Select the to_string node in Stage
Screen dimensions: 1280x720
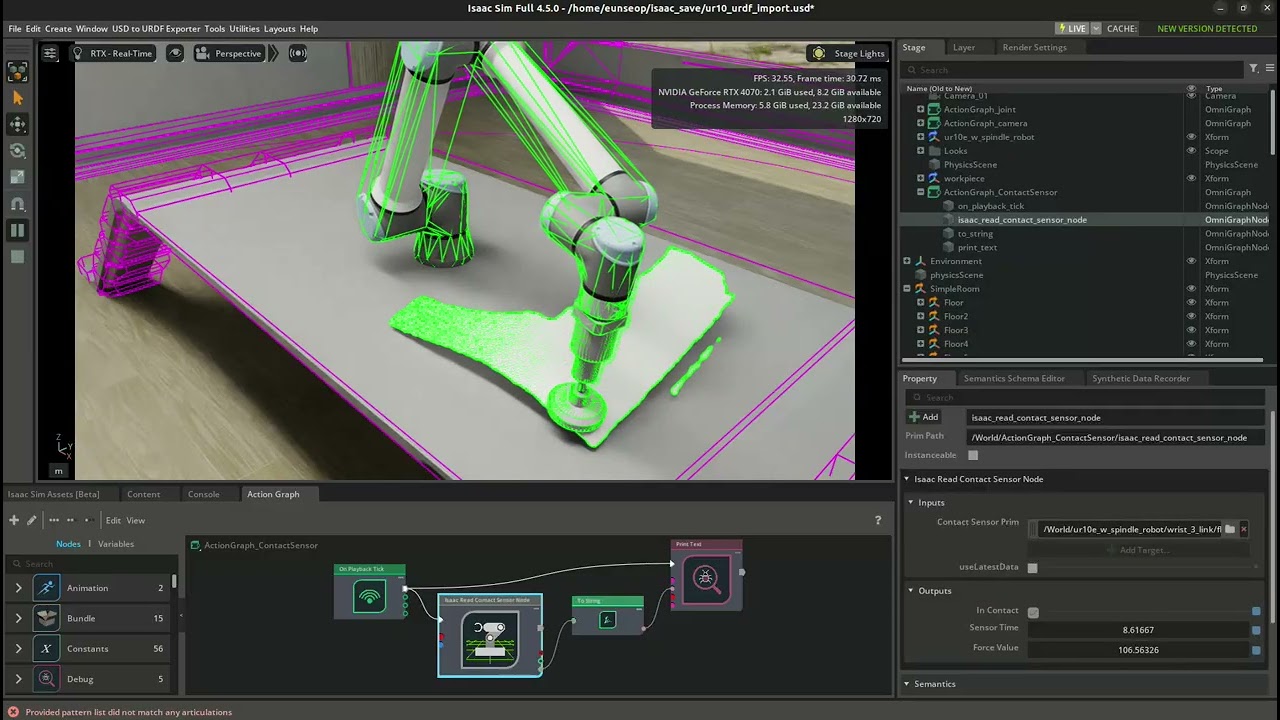pos(975,233)
